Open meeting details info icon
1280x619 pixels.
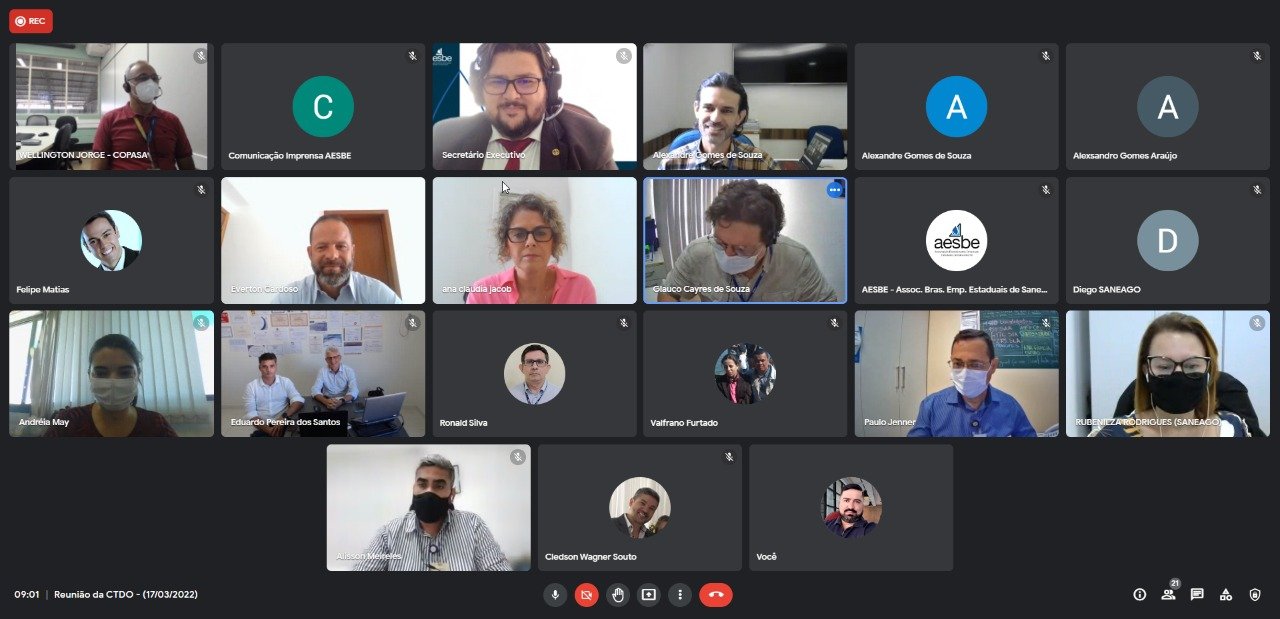click(x=1139, y=595)
